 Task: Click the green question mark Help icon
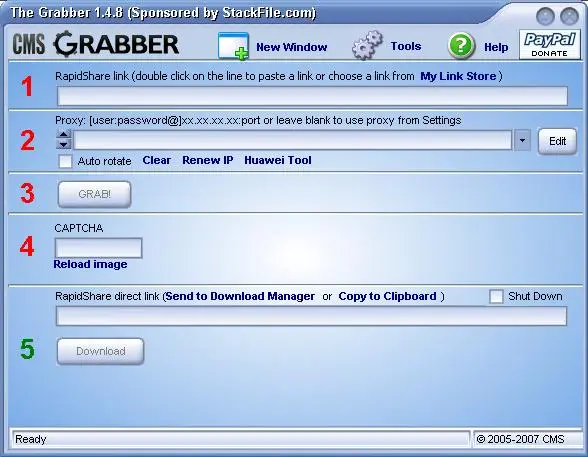tap(461, 46)
